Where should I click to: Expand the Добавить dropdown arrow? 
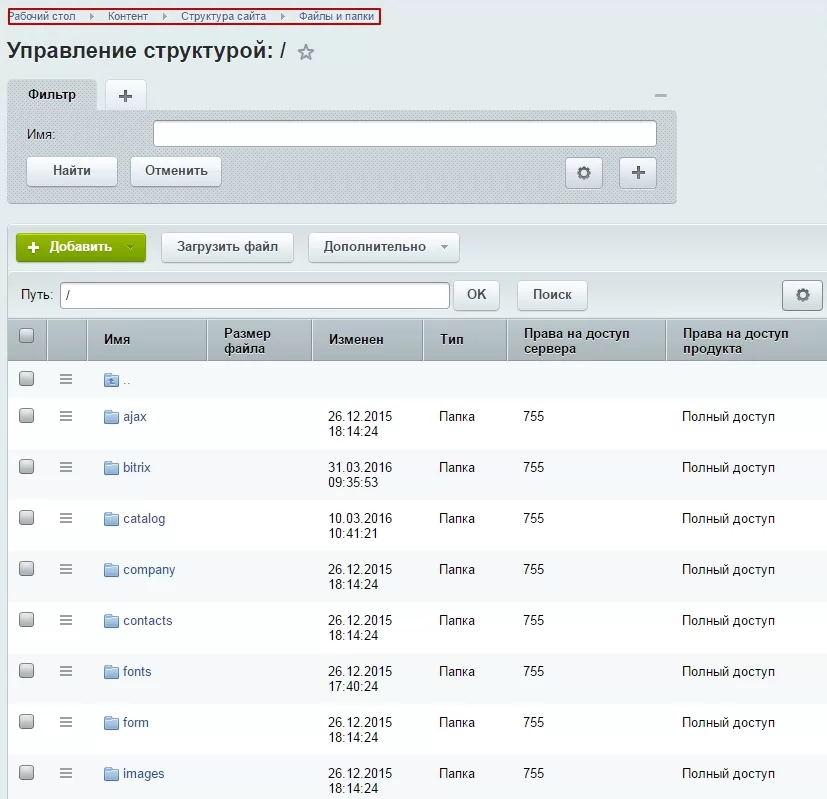click(x=131, y=247)
